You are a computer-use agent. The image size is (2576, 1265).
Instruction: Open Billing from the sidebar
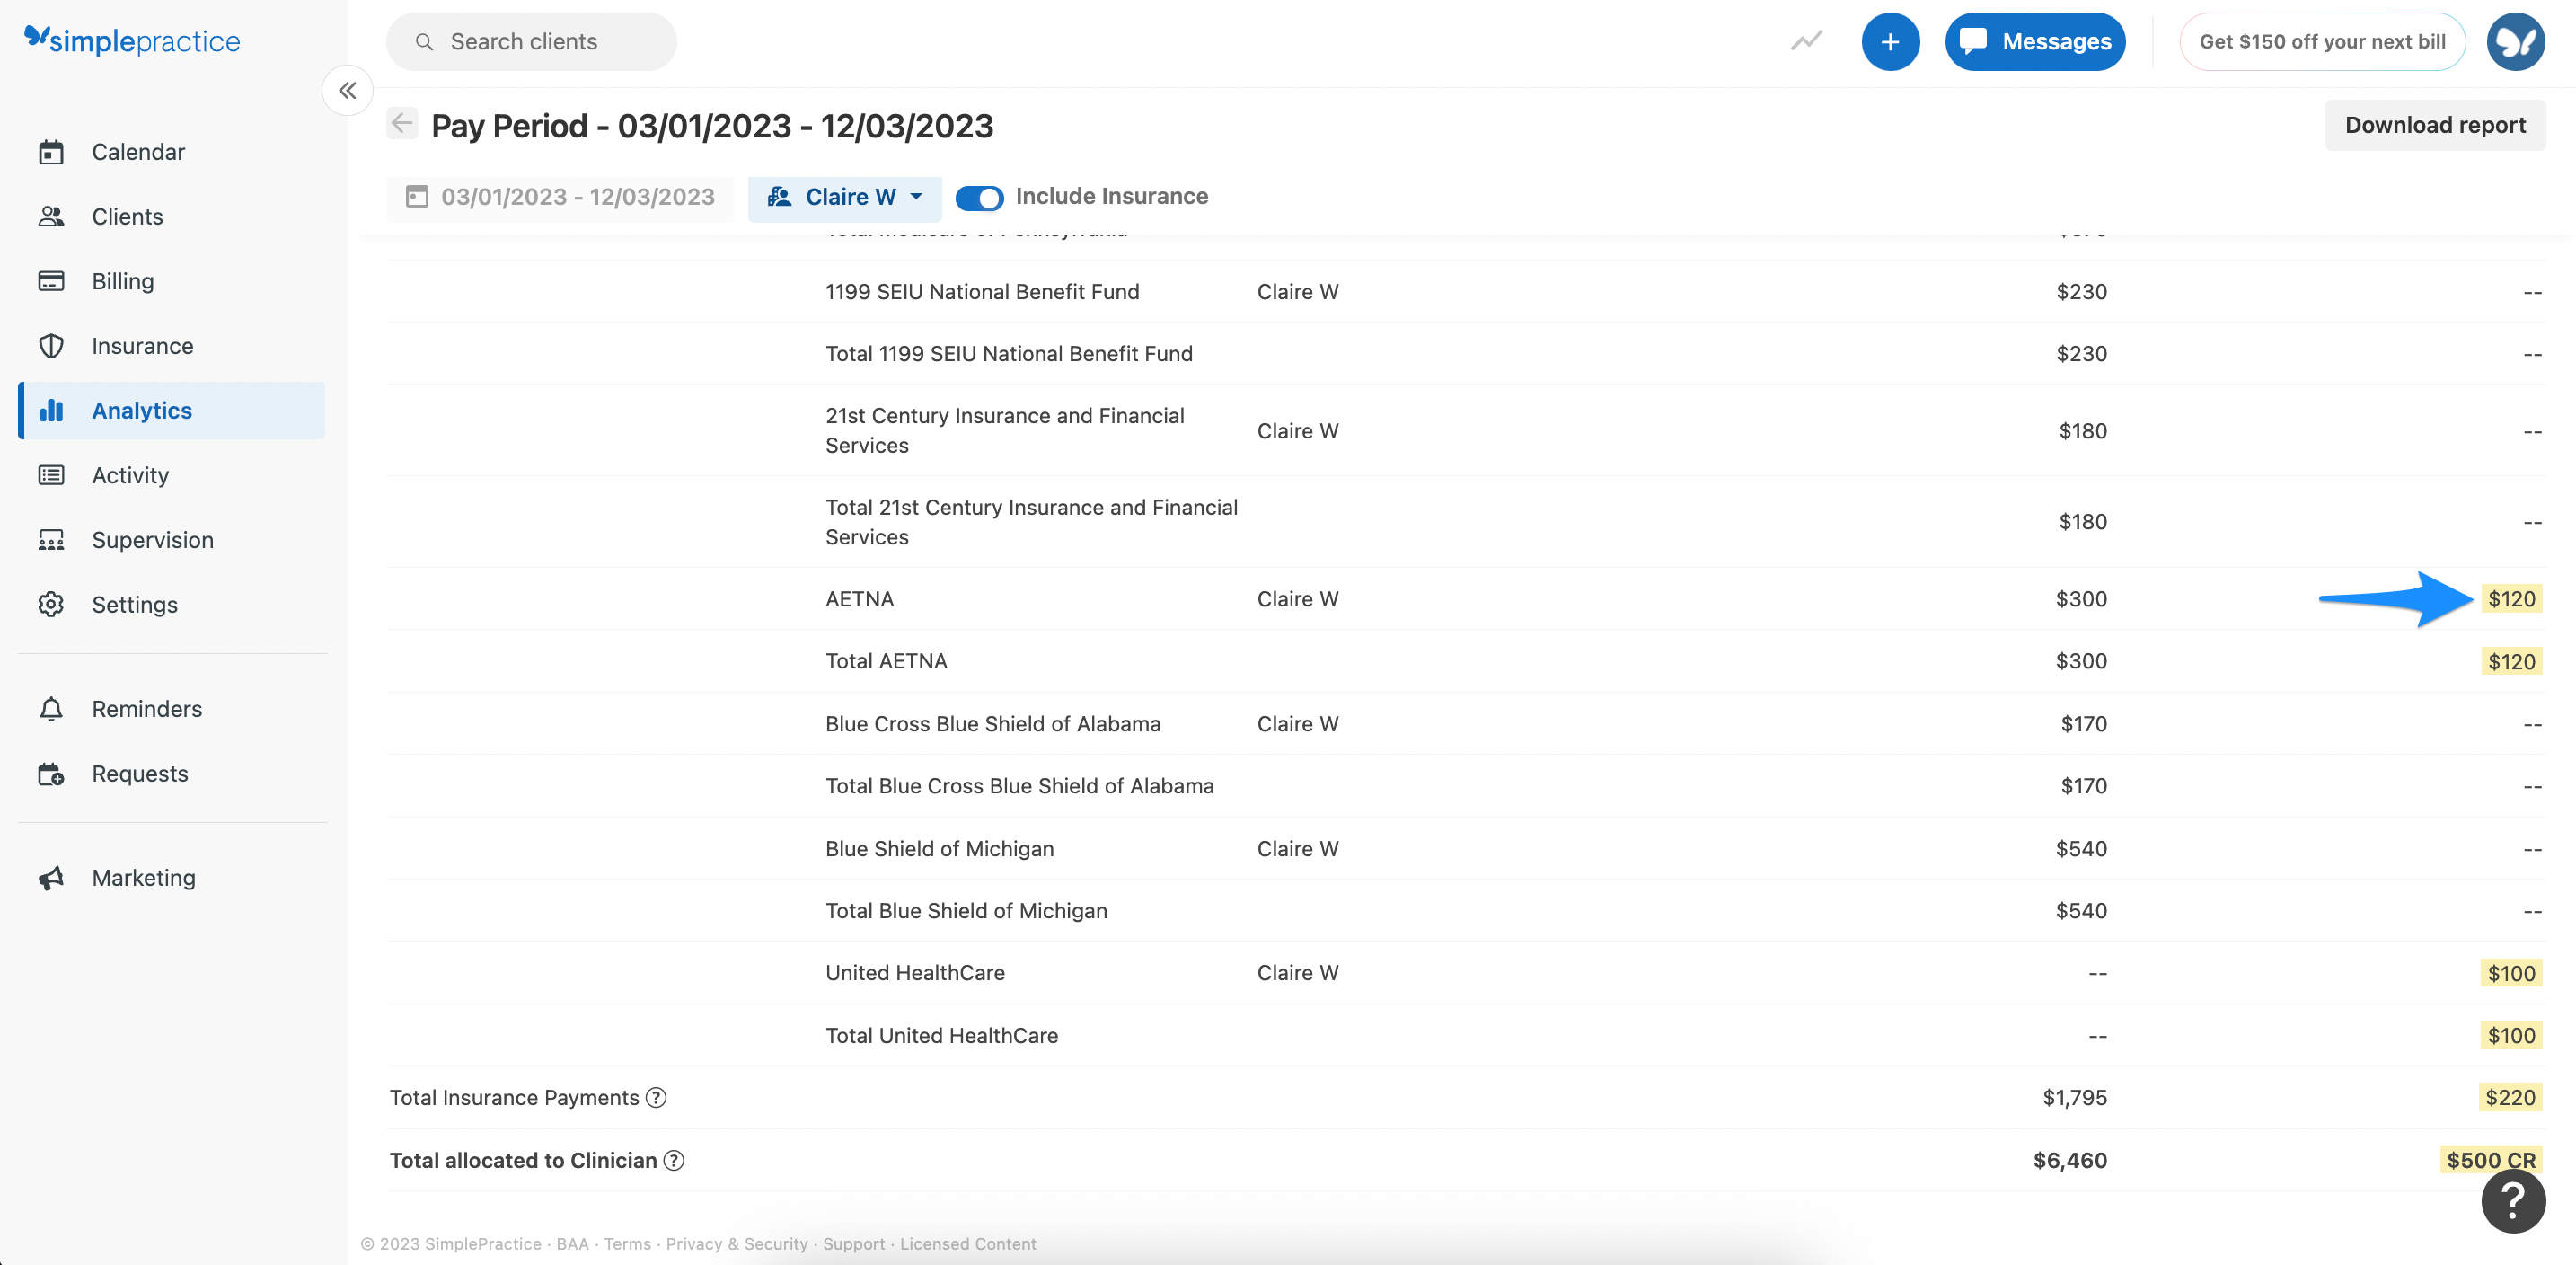pos(52,281)
